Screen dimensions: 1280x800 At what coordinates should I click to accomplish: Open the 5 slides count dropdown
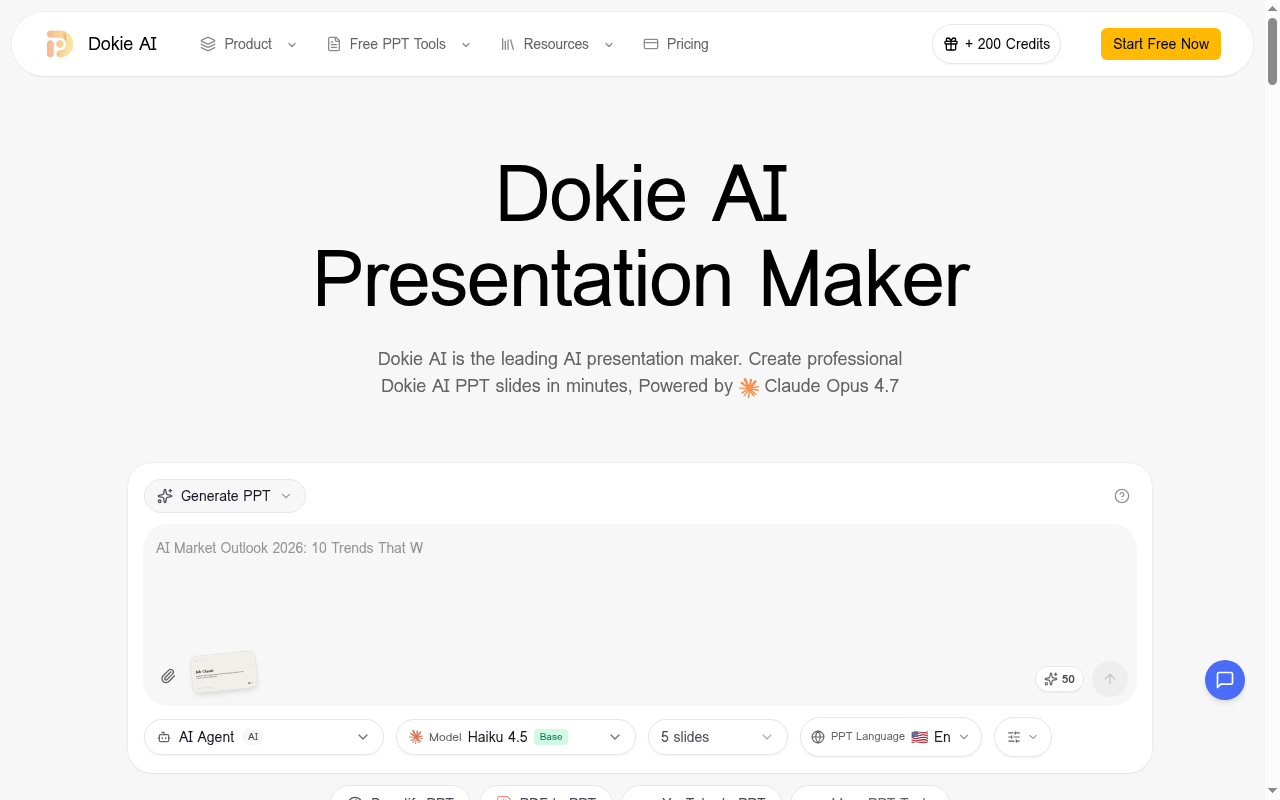click(x=718, y=737)
